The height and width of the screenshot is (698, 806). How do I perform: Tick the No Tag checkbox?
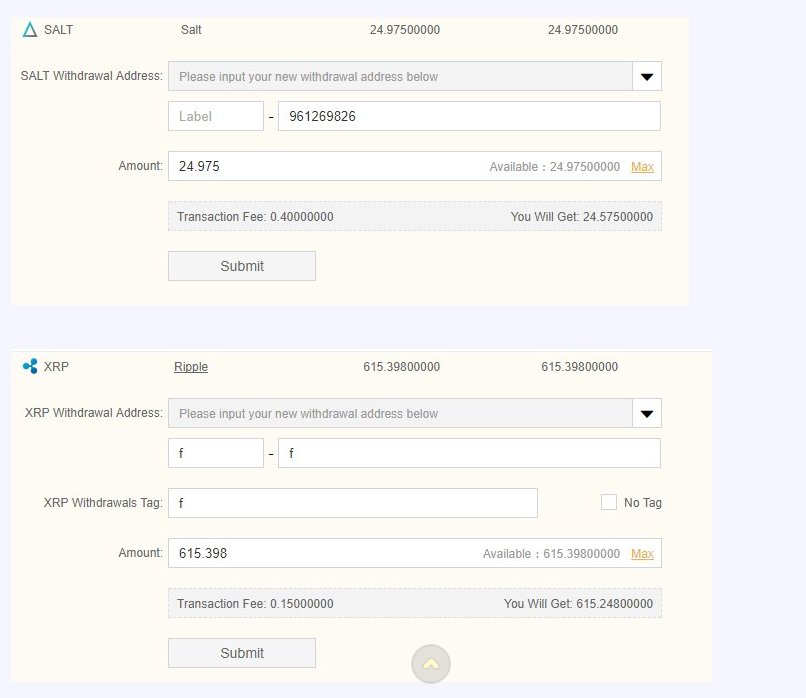(x=609, y=502)
